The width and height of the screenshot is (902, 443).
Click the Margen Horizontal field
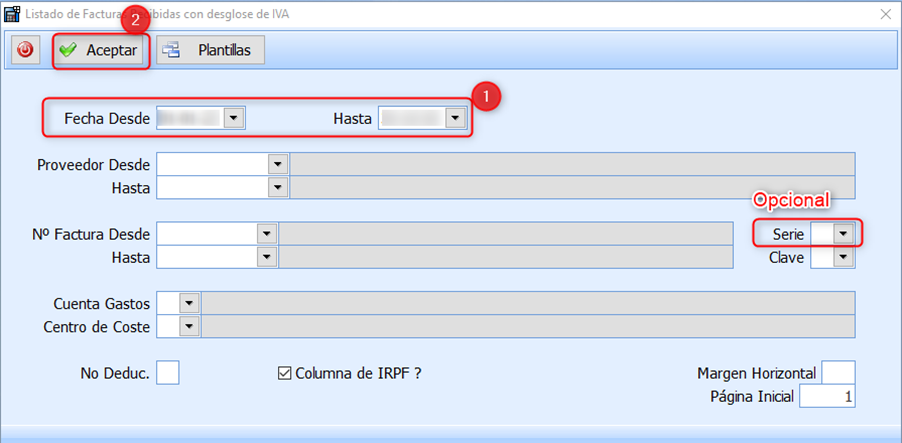(x=837, y=372)
